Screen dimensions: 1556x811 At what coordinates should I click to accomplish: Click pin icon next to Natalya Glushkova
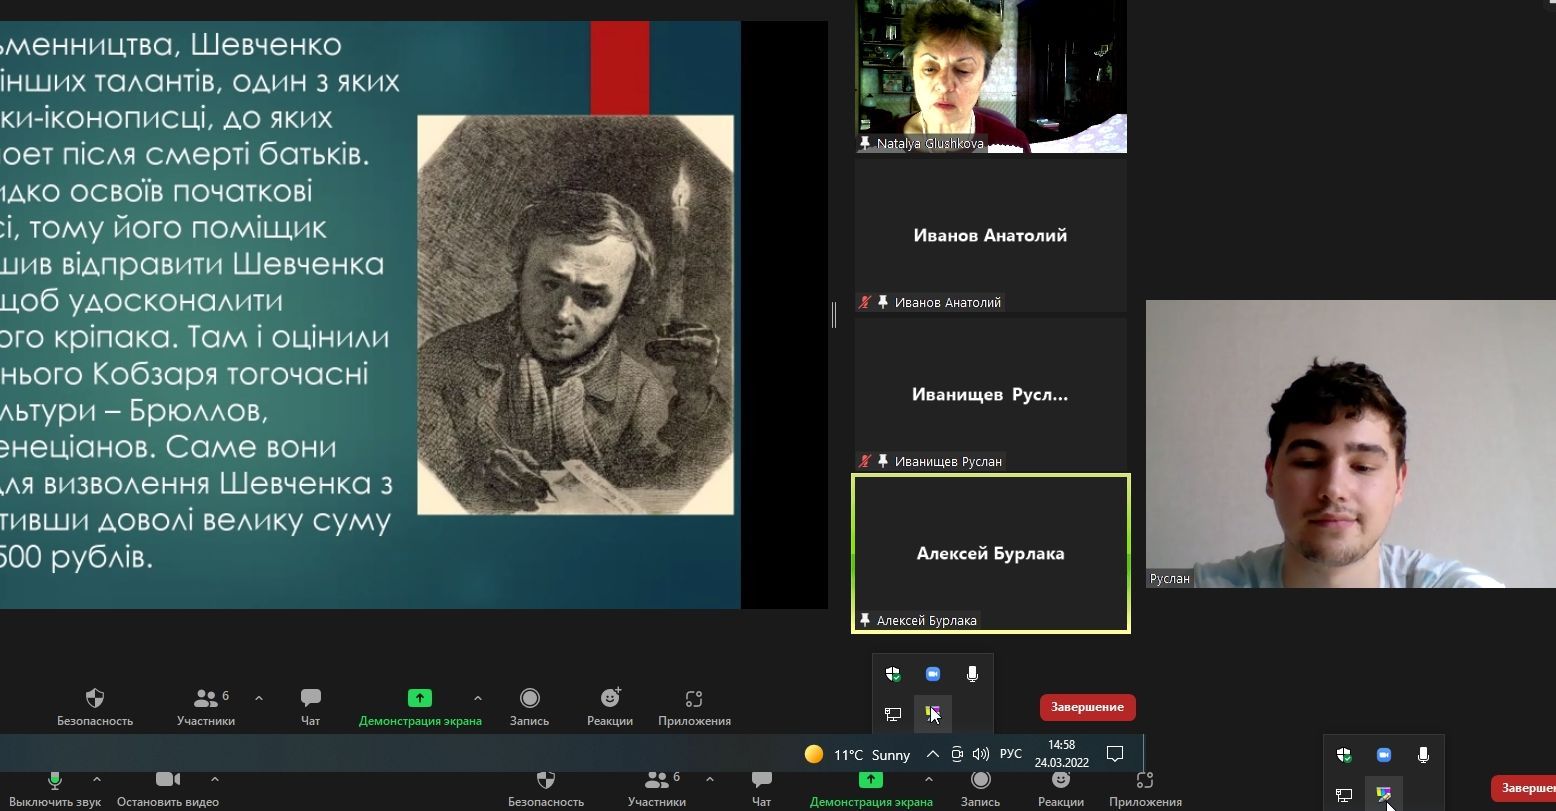coord(865,143)
